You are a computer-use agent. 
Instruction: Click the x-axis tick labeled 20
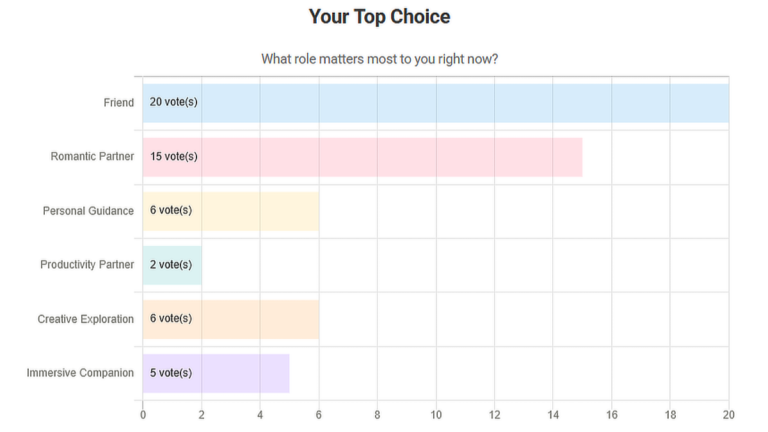[x=729, y=415]
